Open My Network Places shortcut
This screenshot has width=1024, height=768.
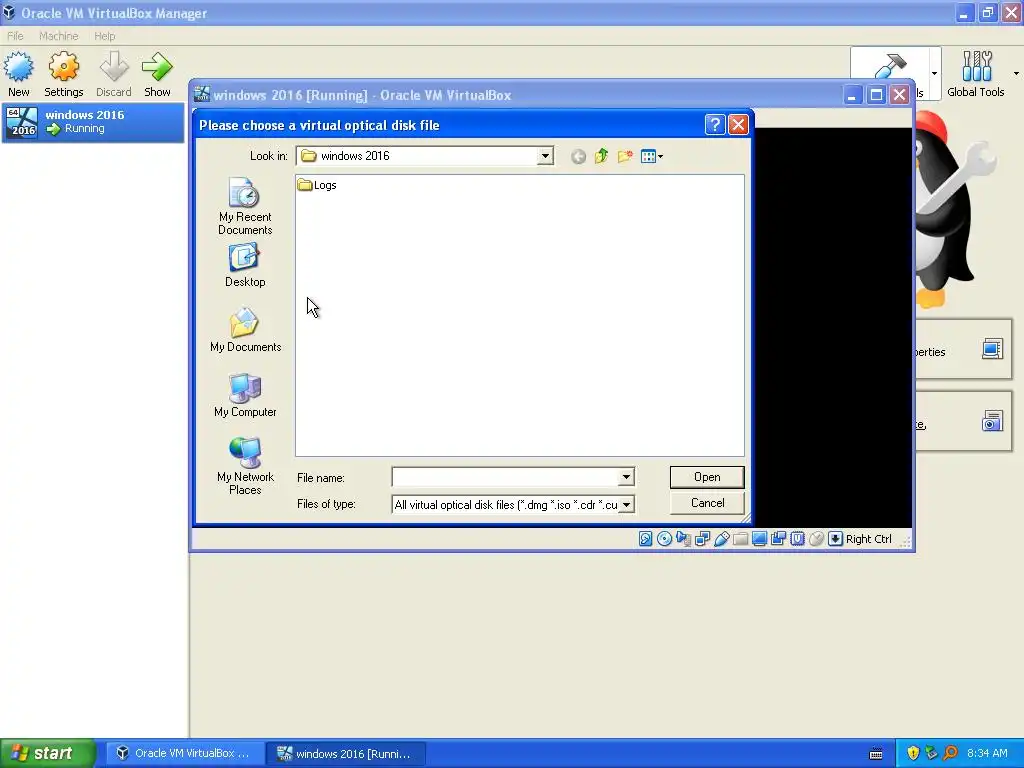(245, 466)
